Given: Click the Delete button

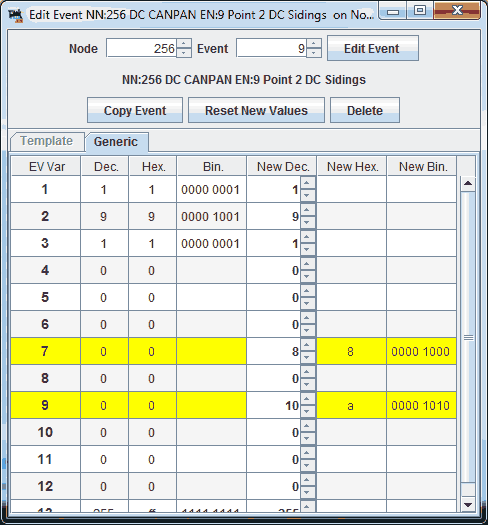Looking at the screenshot, I should pyautogui.click(x=365, y=110).
